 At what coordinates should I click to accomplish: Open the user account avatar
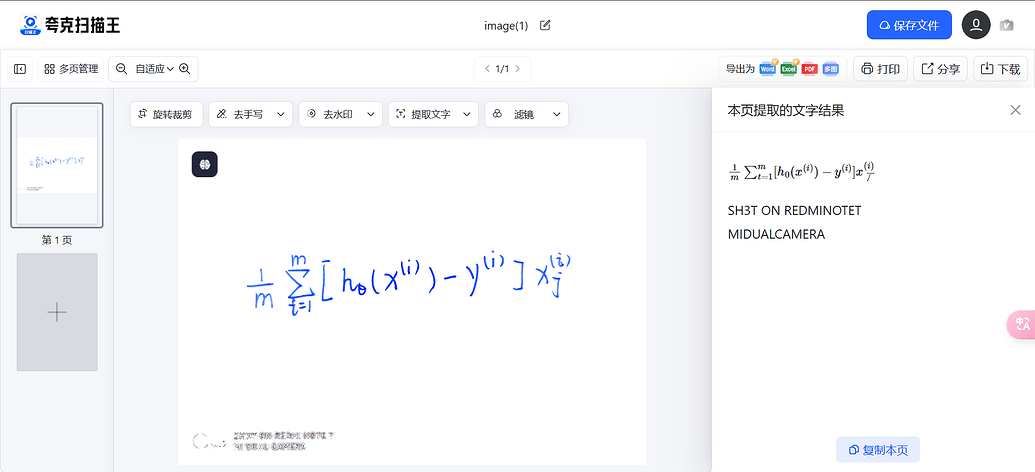(976, 25)
